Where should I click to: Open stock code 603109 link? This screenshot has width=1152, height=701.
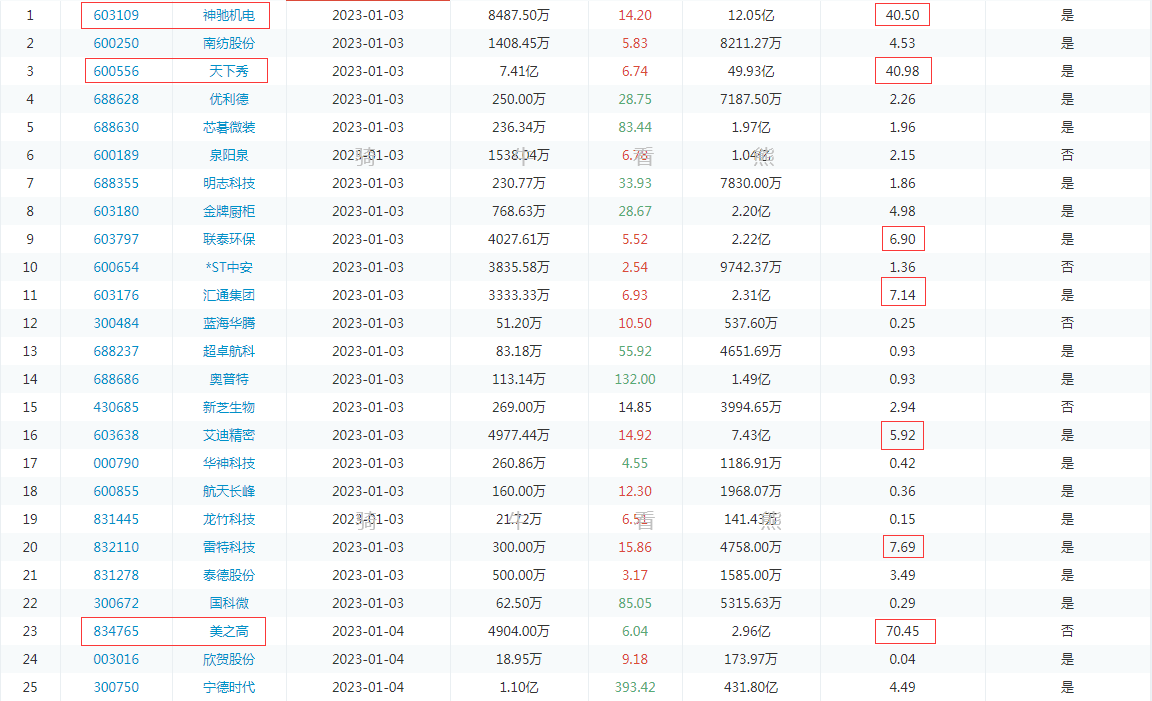[x=116, y=15]
